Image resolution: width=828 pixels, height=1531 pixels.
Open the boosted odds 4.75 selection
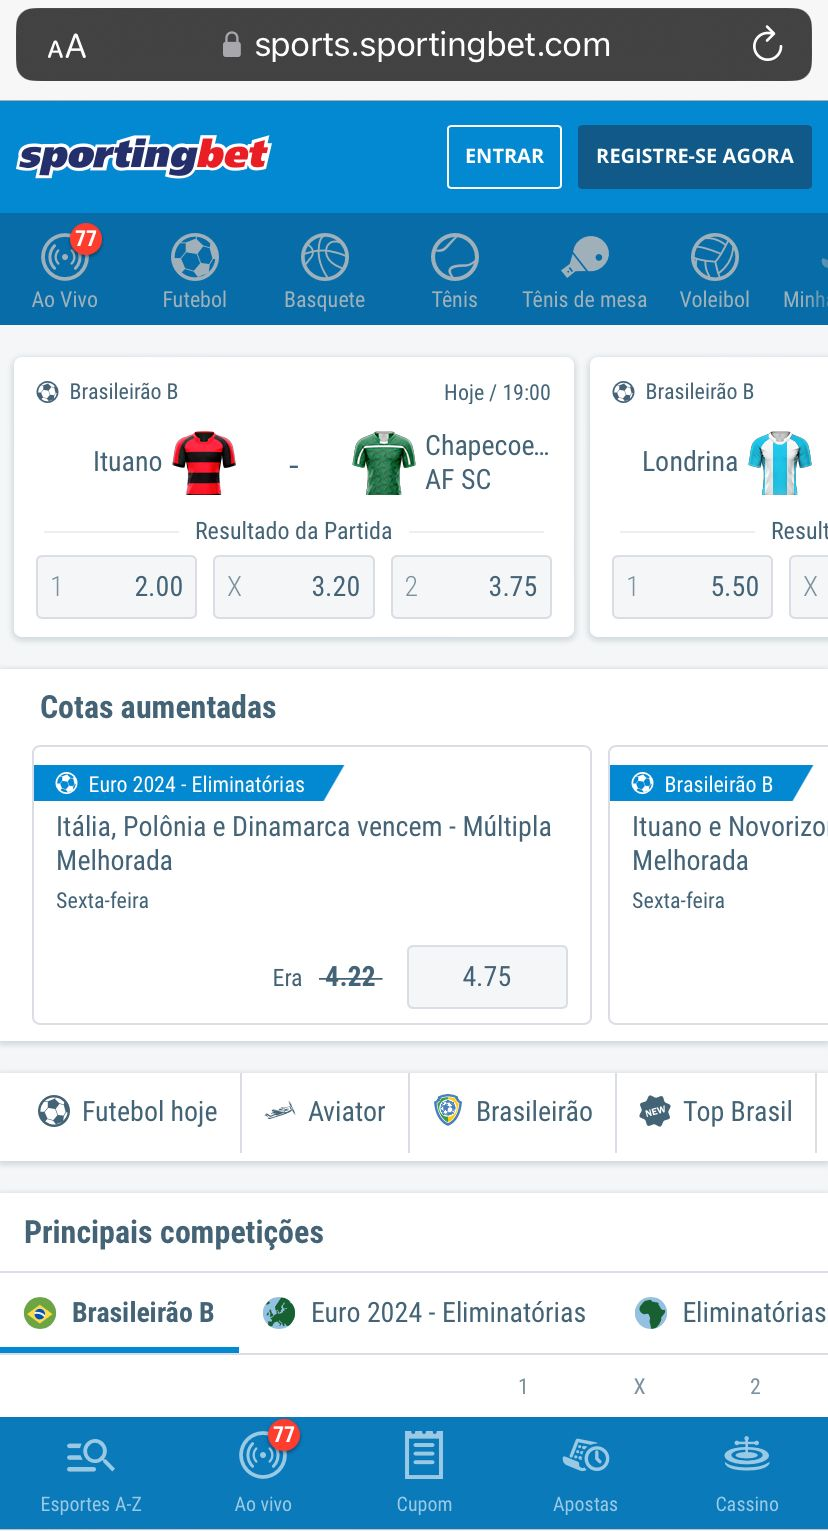click(x=487, y=977)
